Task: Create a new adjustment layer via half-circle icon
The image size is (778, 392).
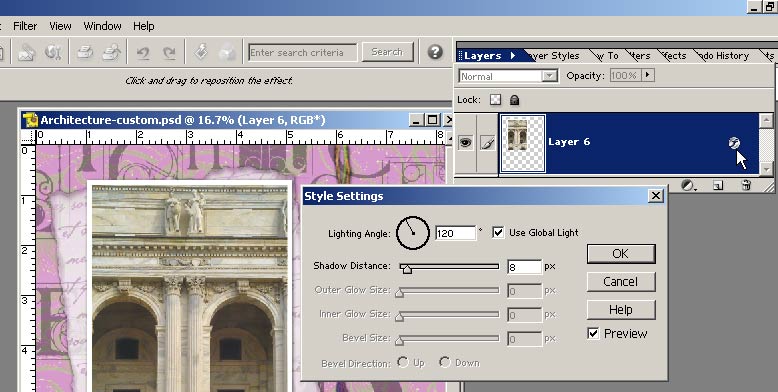Action: click(687, 186)
